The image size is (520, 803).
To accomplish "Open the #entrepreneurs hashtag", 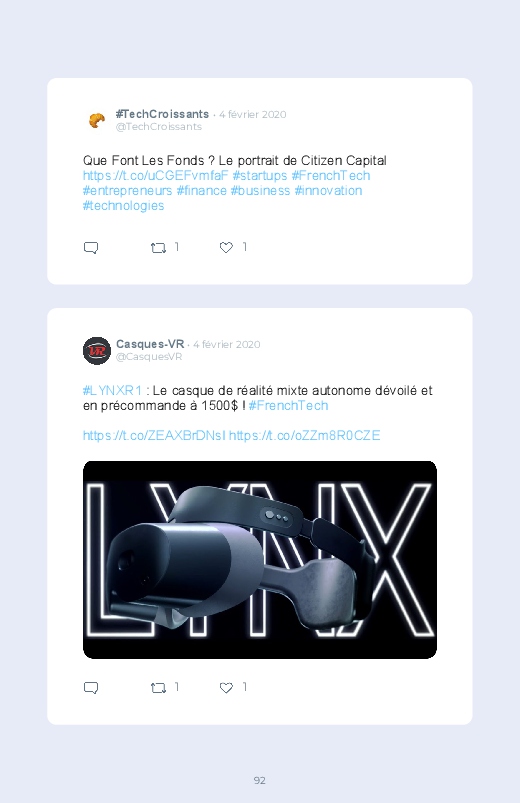I will coord(128,191).
